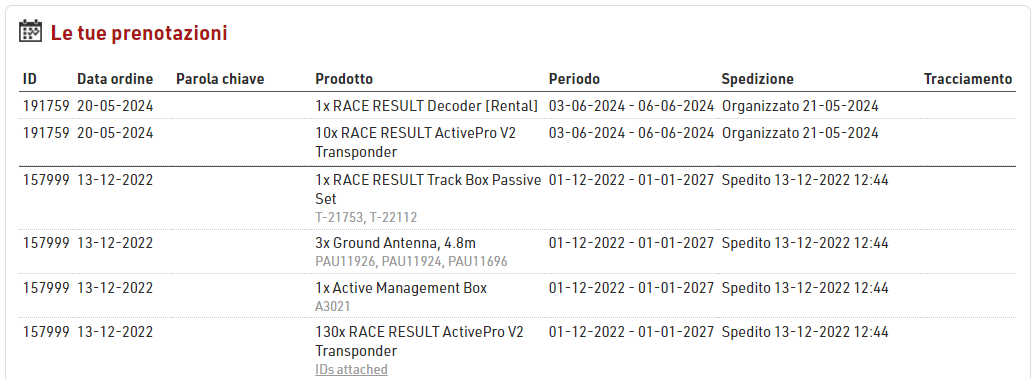This screenshot has width=1035, height=379.
Task: Click the Prodotto column header
Action: click(344, 79)
